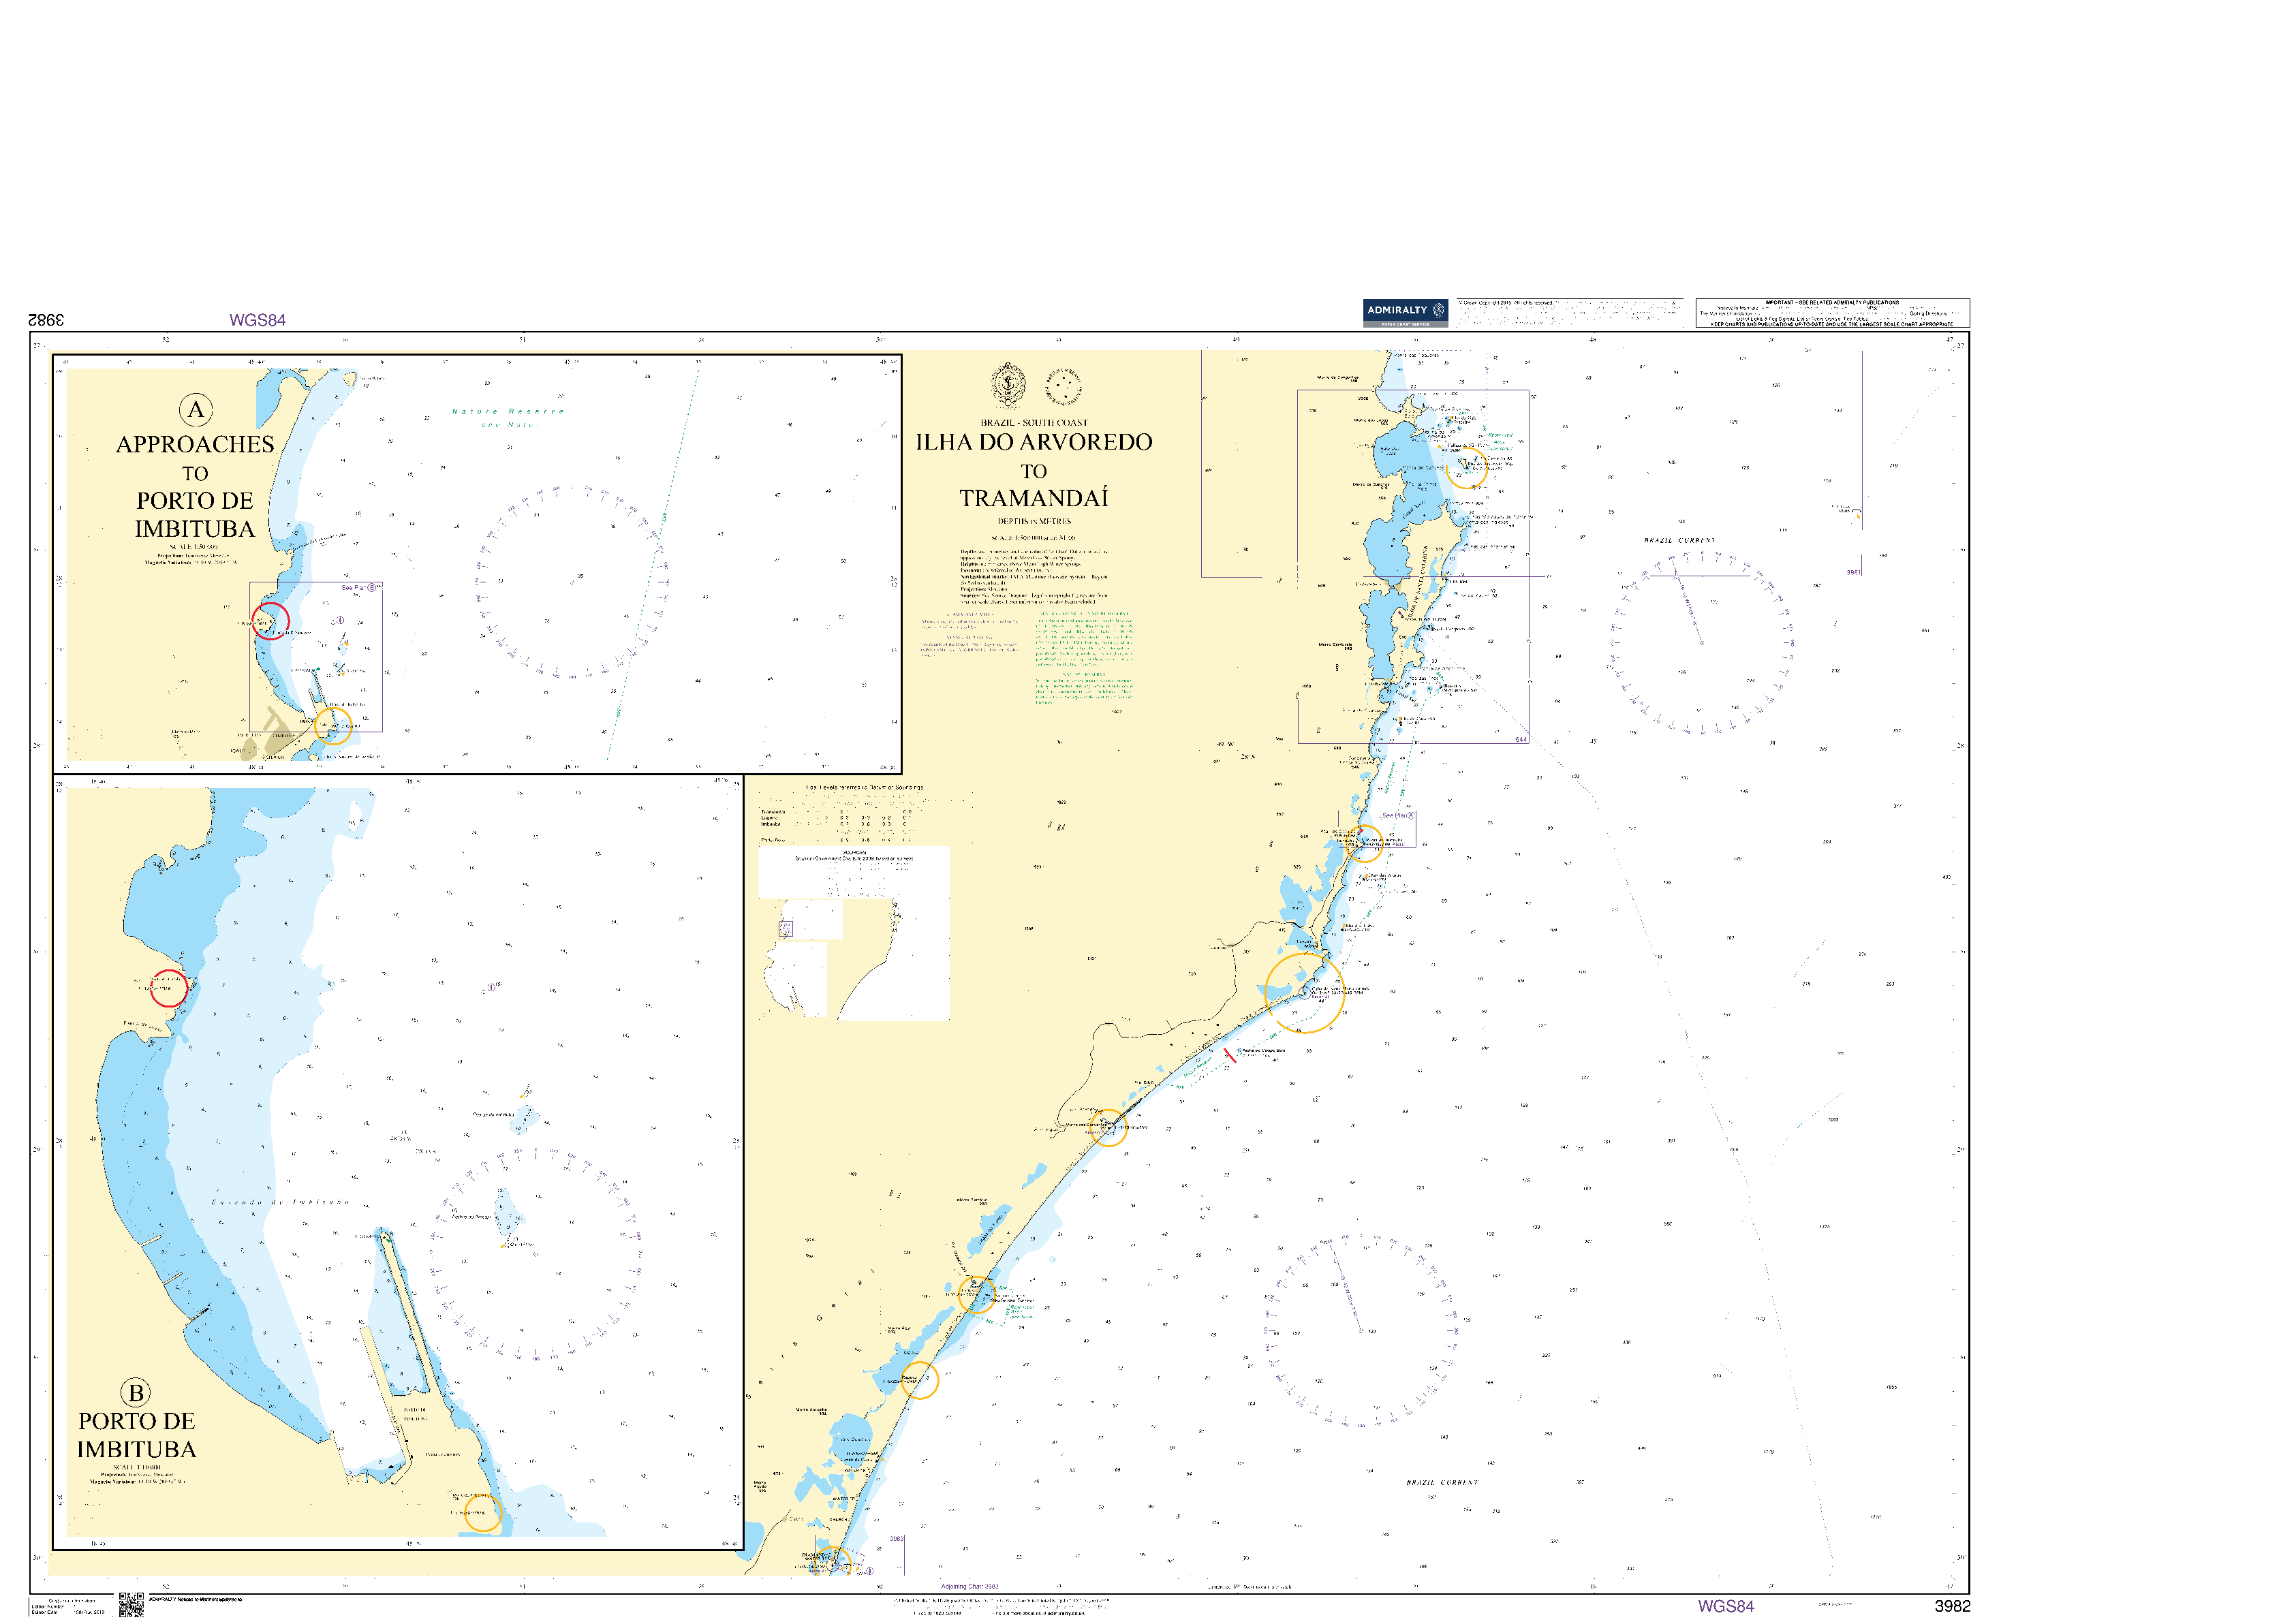This screenshot has width=2296, height=1624.
Task: Click the tidal levels table heading
Action: pyautogui.click(x=865, y=787)
